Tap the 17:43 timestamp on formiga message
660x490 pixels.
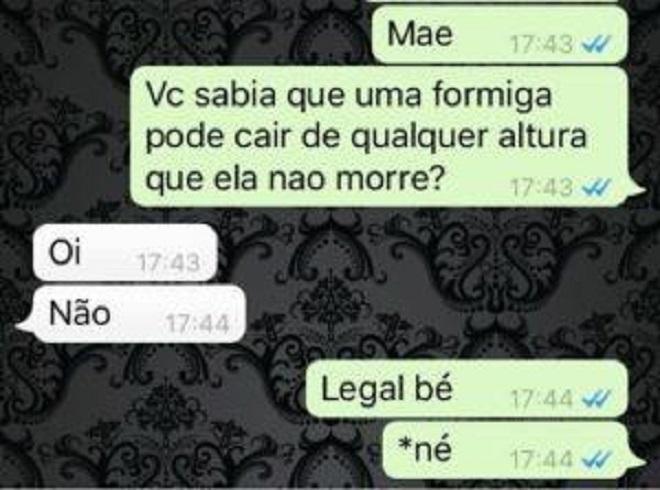click(x=542, y=188)
